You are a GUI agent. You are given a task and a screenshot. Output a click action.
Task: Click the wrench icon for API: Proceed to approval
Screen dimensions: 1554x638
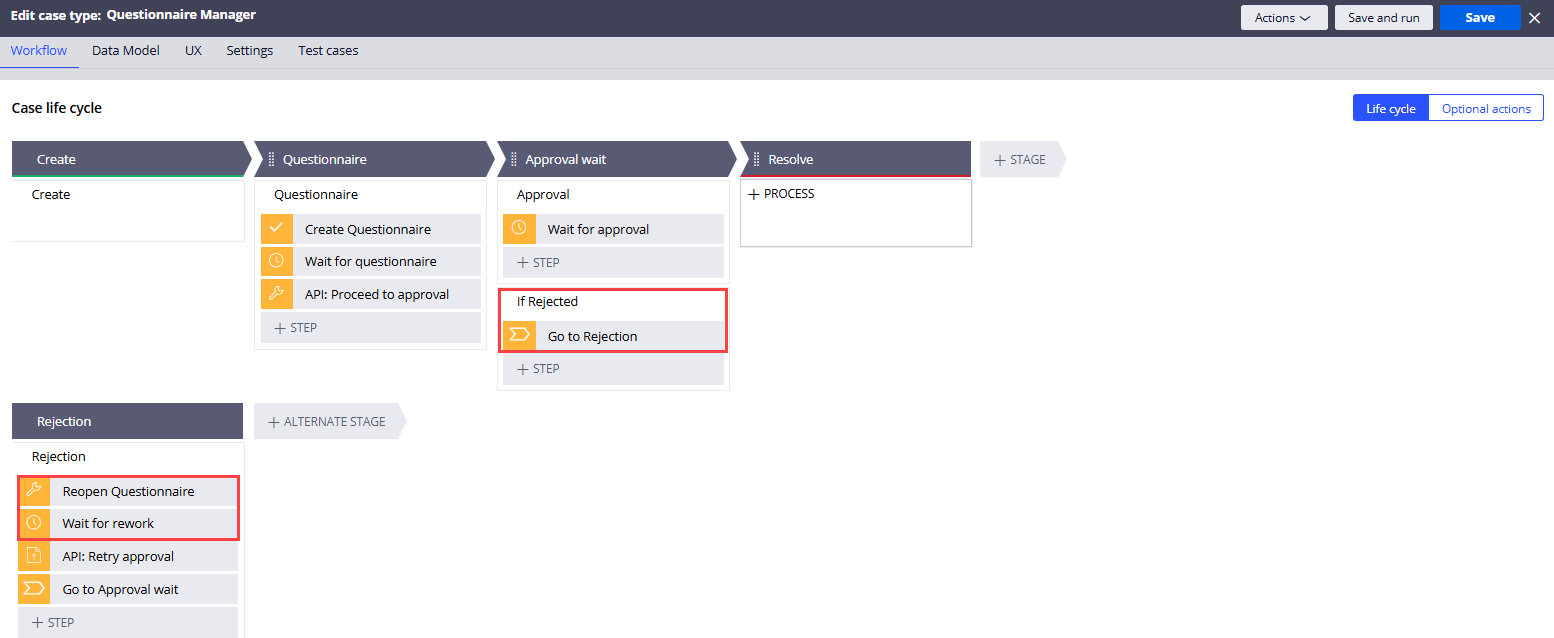tap(277, 294)
